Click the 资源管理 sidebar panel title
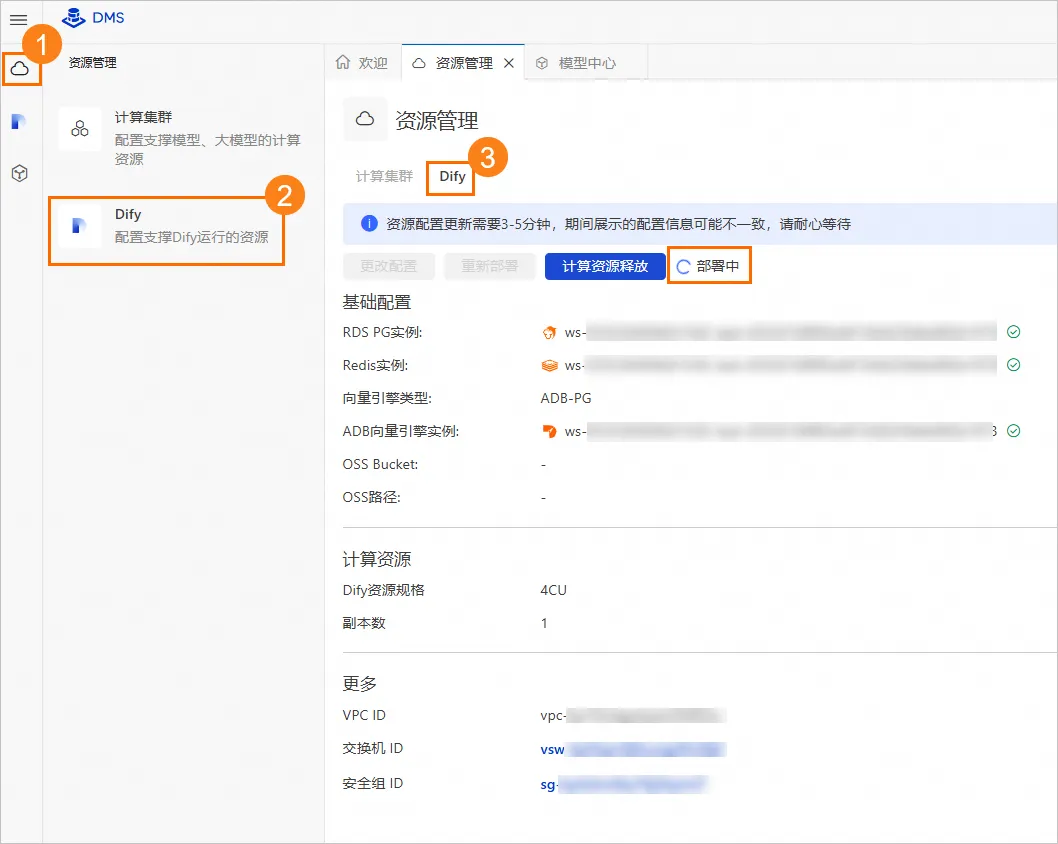Viewport: 1058px width, 844px height. pos(92,63)
